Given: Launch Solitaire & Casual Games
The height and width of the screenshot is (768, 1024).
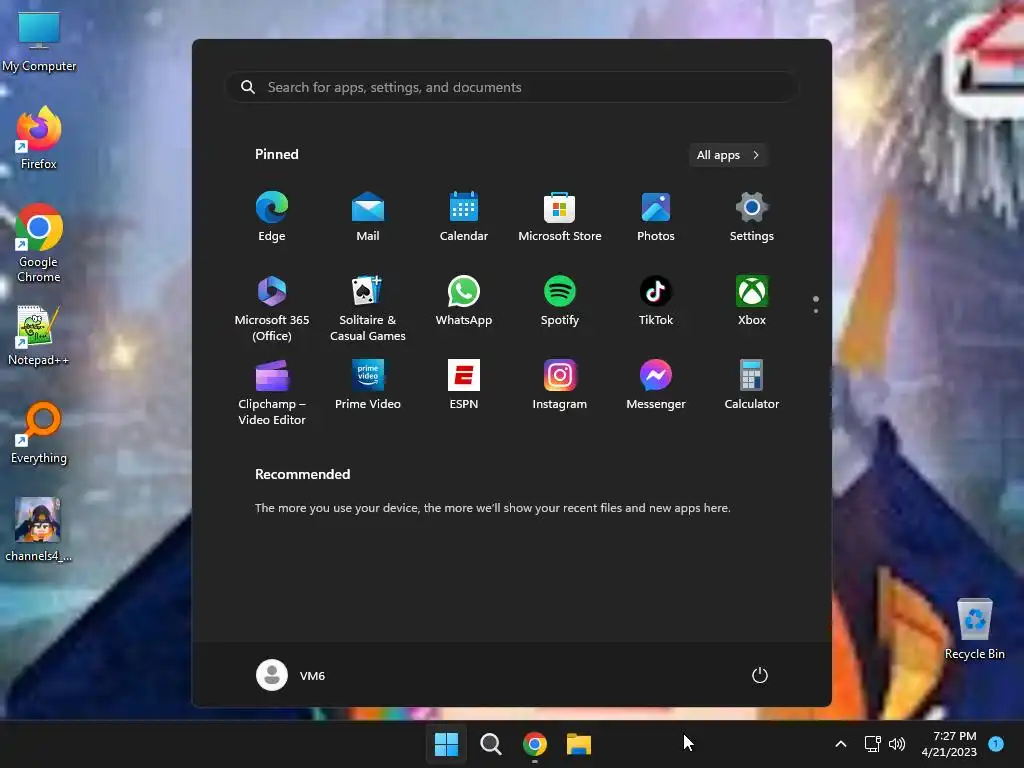Looking at the screenshot, I should [x=368, y=308].
